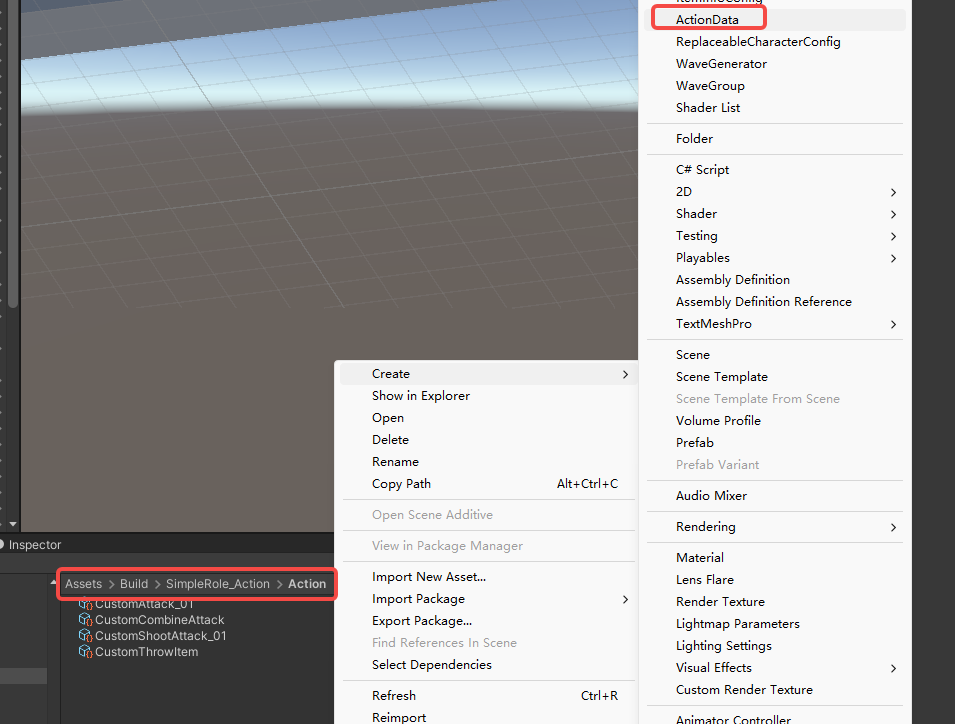
Task: Expand the Import Package submenu
Action: [625, 599]
